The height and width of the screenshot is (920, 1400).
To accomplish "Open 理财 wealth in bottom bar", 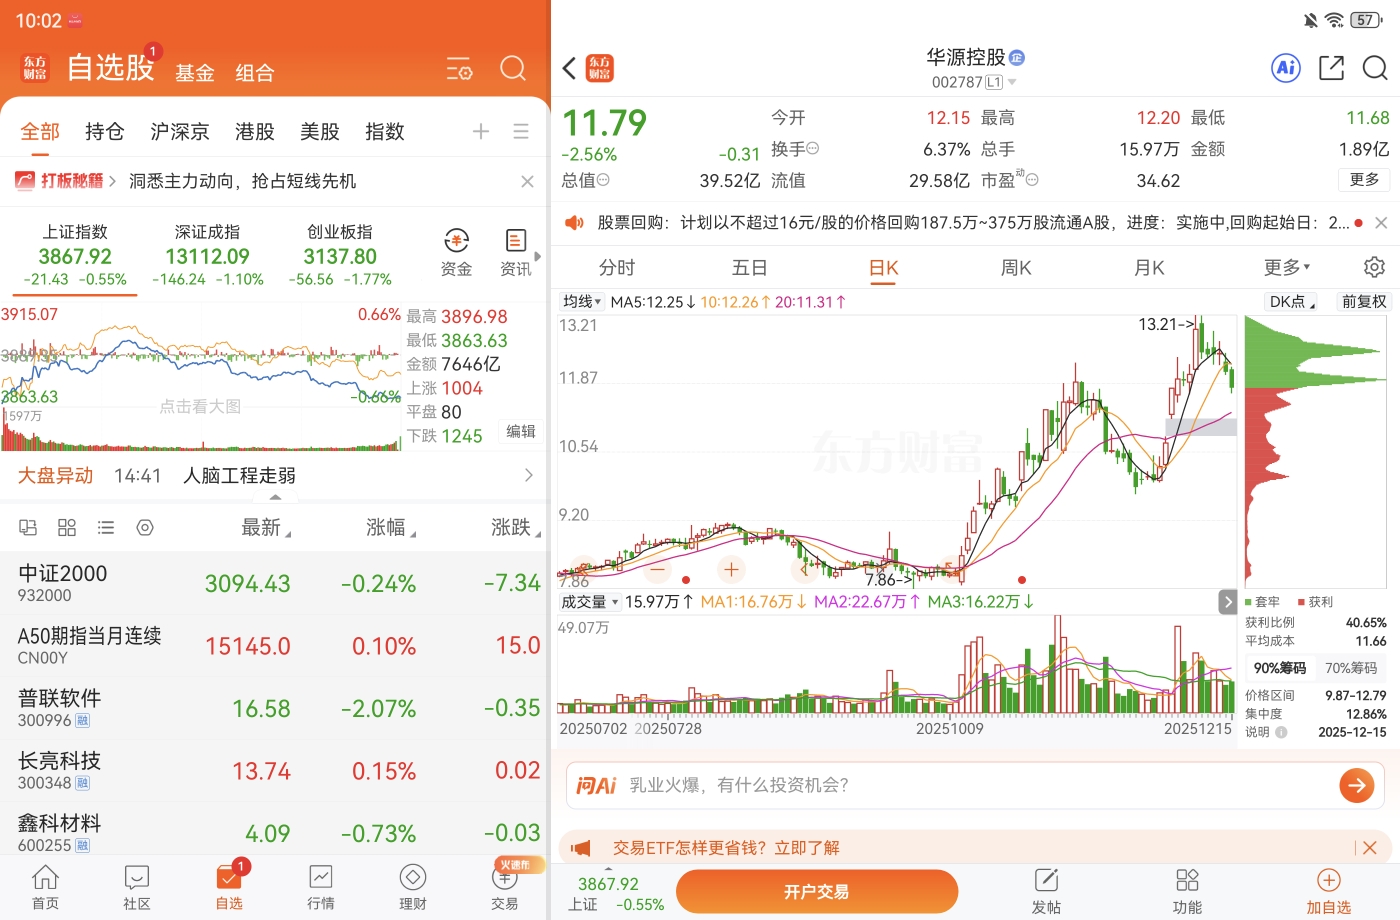I will pyautogui.click(x=413, y=887).
